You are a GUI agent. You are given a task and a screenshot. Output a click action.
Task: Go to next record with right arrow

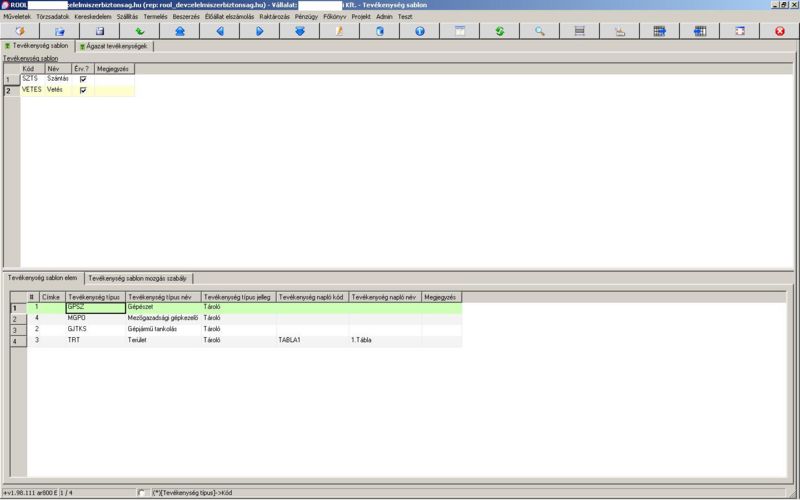(x=260, y=32)
